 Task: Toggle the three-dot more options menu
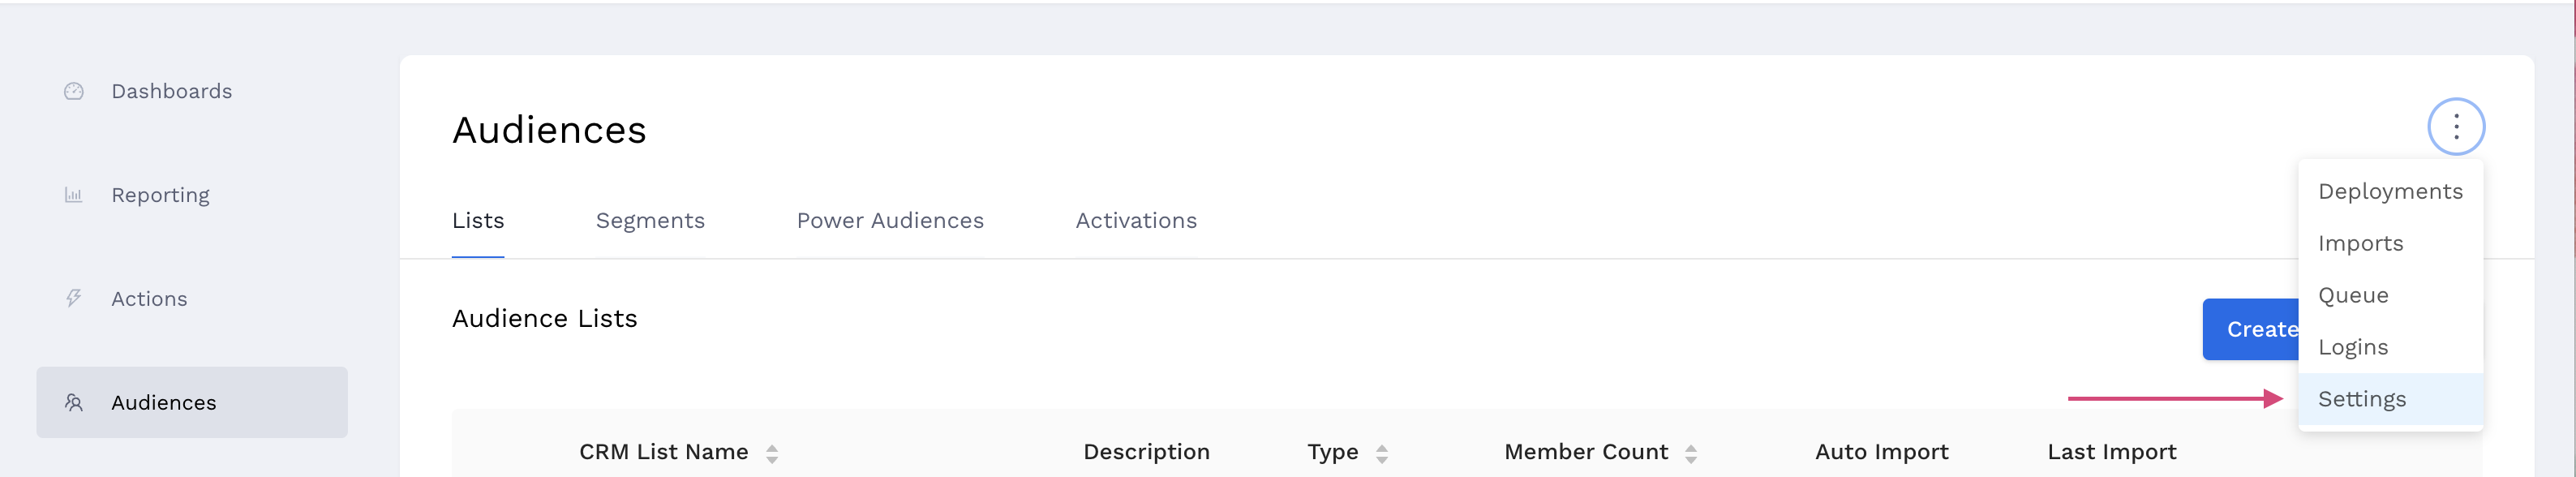(2455, 127)
